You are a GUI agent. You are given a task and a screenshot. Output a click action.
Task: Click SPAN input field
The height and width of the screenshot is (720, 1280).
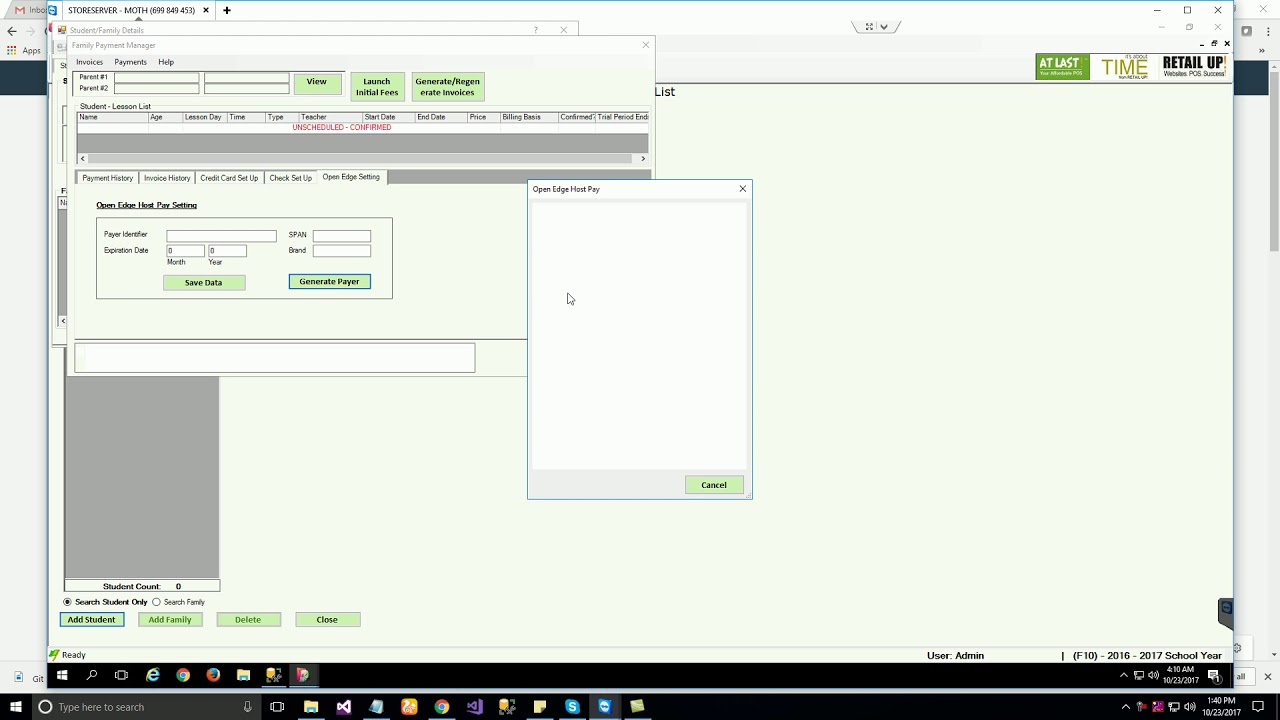[341, 236]
